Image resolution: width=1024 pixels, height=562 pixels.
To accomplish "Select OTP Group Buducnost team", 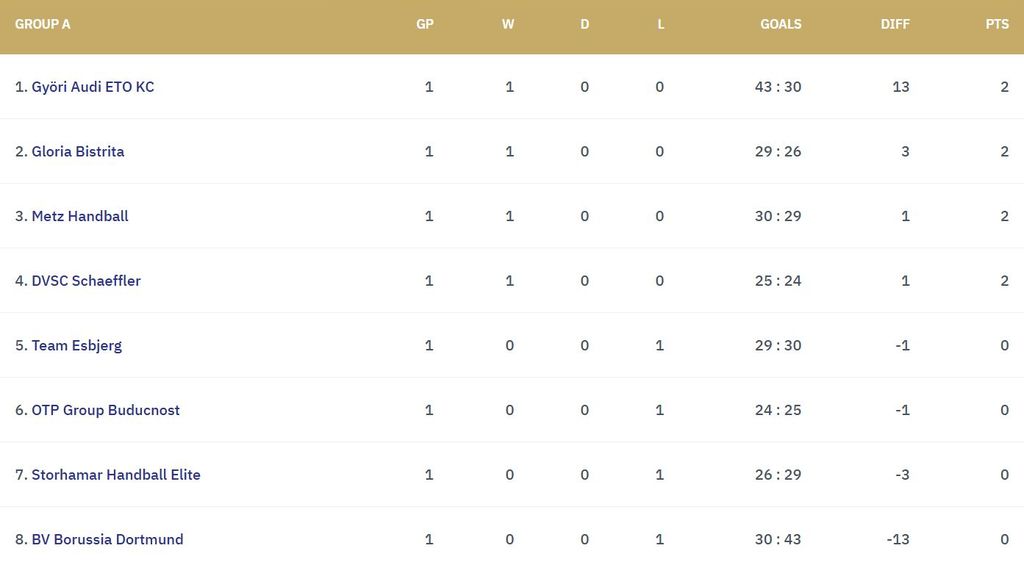I will [105, 410].
